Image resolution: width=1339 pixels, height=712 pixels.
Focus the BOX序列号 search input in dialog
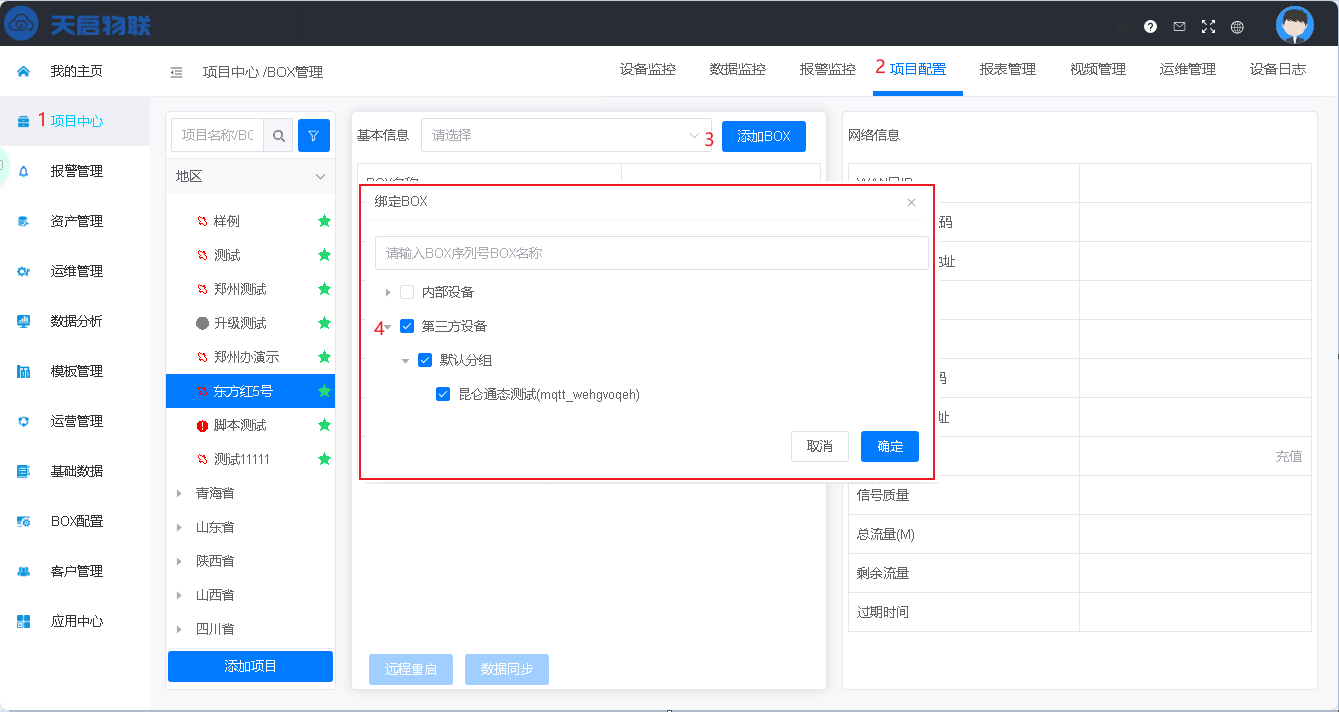[652, 253]
